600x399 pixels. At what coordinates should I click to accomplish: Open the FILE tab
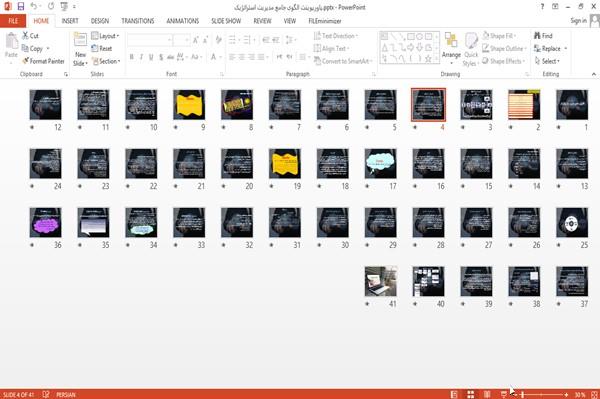(13, 21)
